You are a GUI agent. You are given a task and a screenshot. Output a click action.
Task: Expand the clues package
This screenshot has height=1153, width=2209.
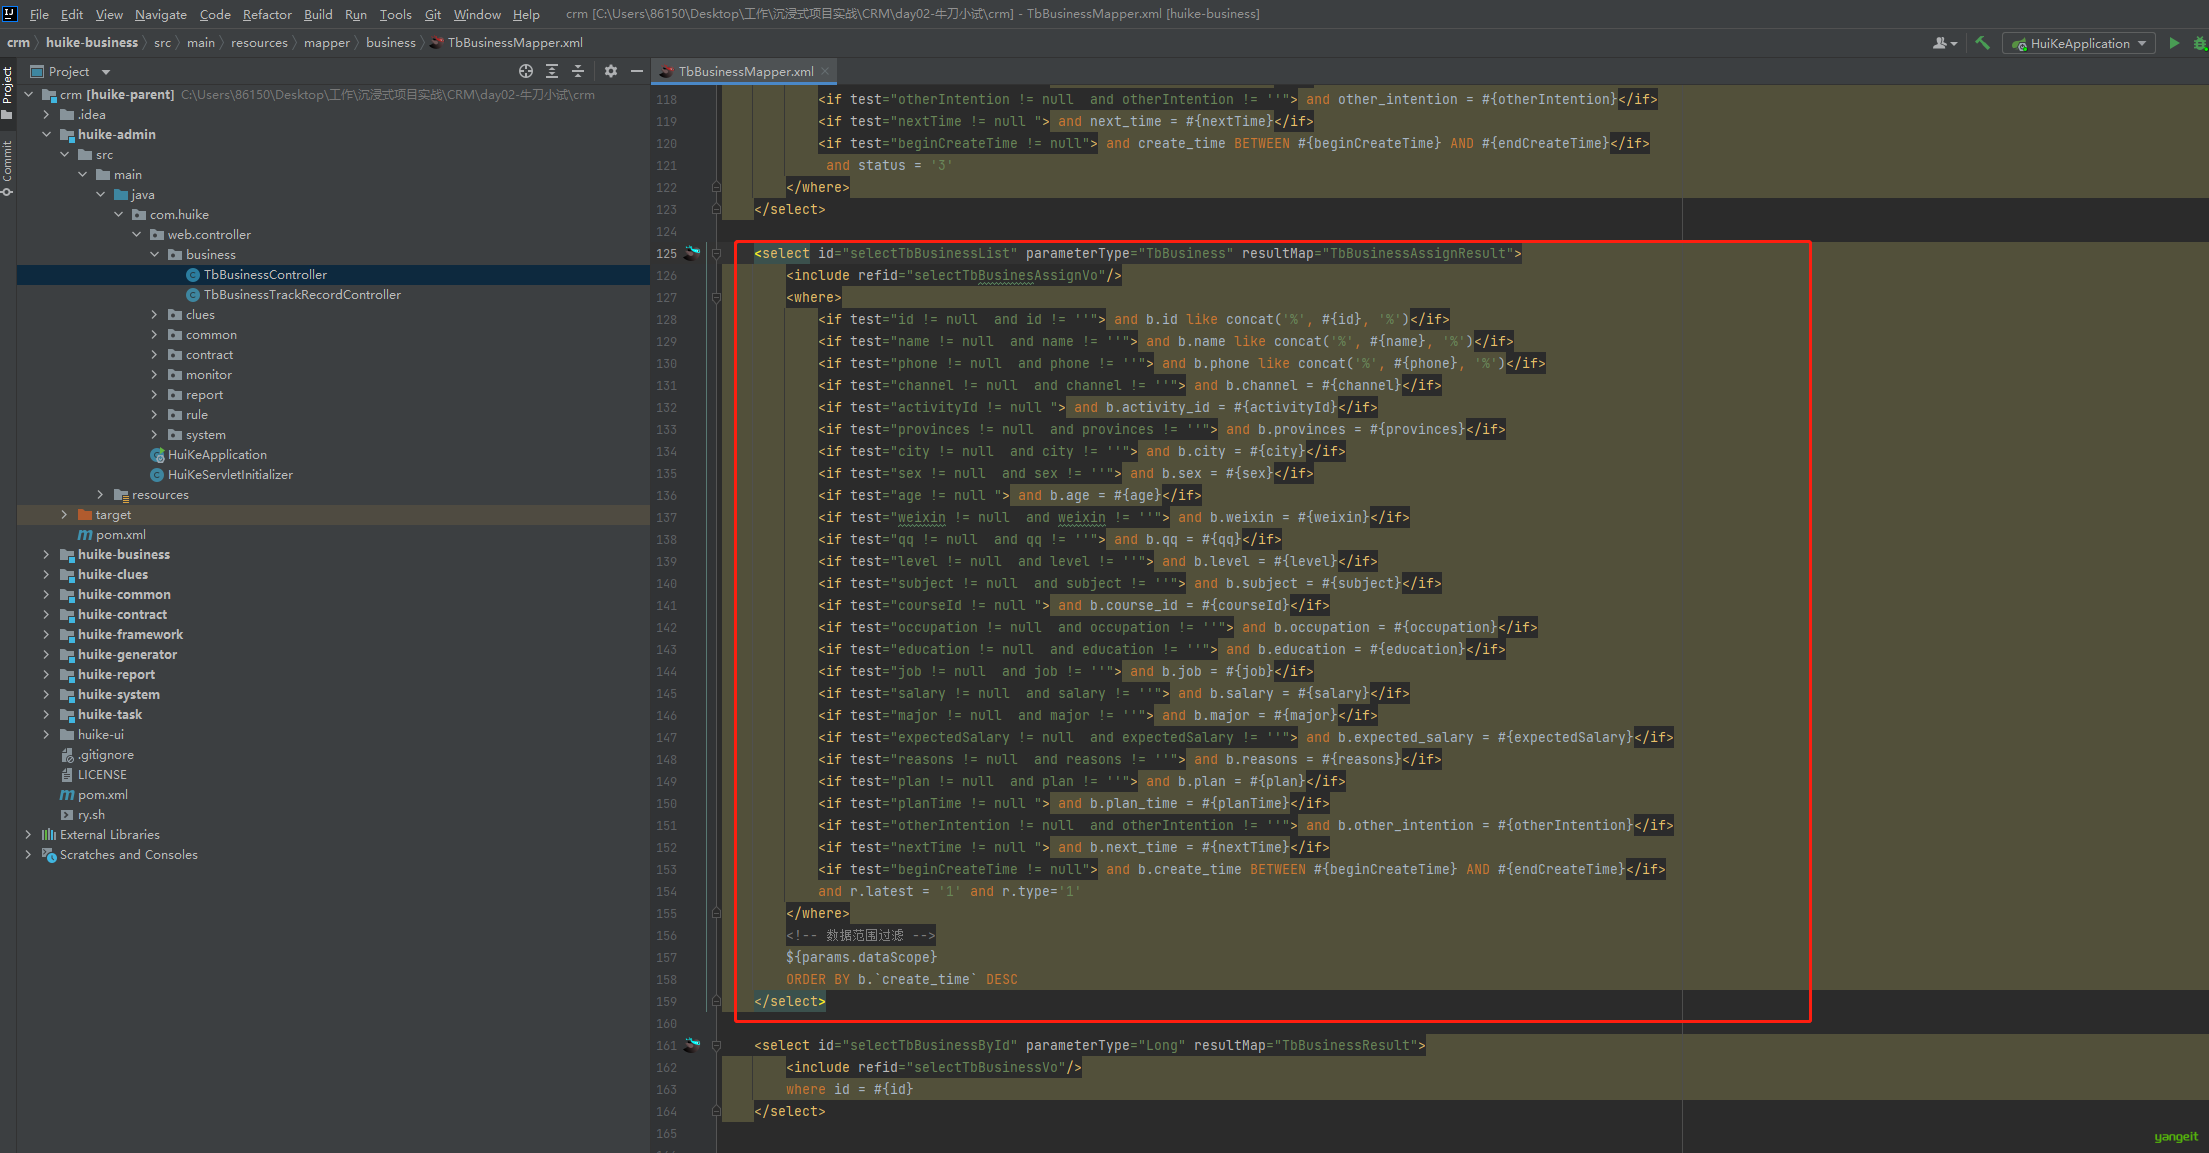(x=154, y=314)
